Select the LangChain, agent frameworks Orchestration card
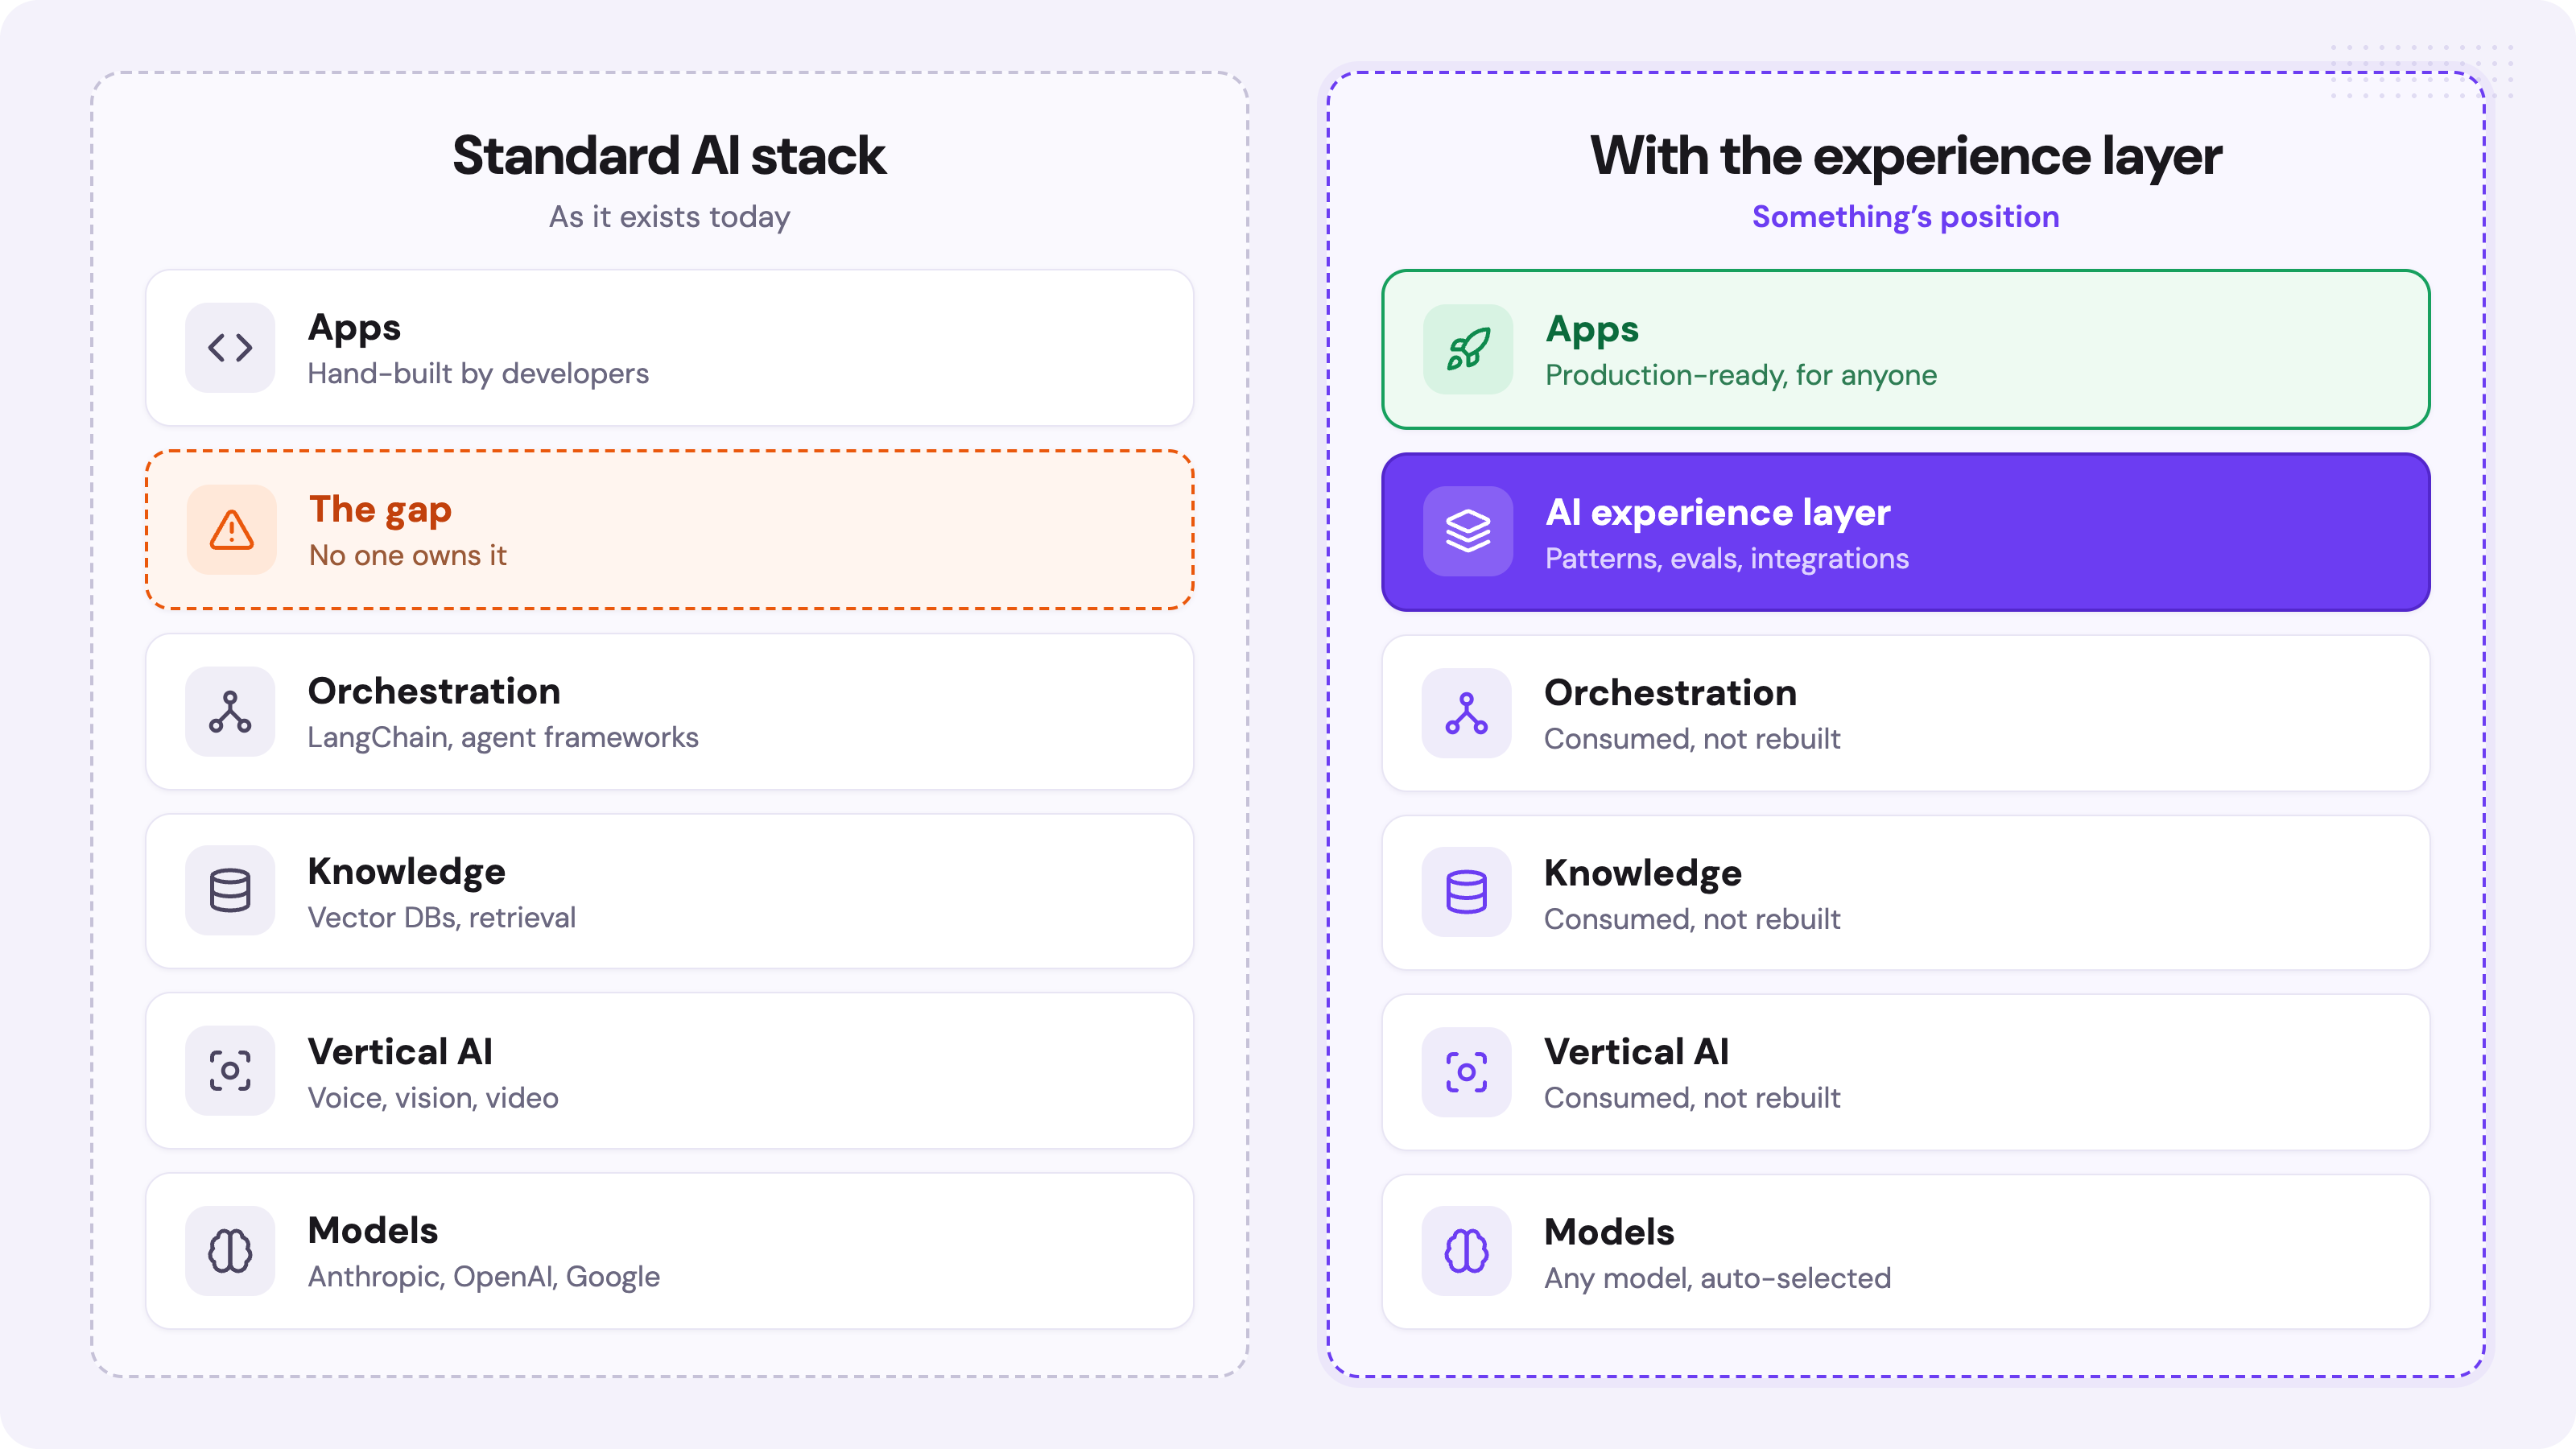This screenshot has height=1449, width=2576. pyautogui.click(x=669, y=712)
